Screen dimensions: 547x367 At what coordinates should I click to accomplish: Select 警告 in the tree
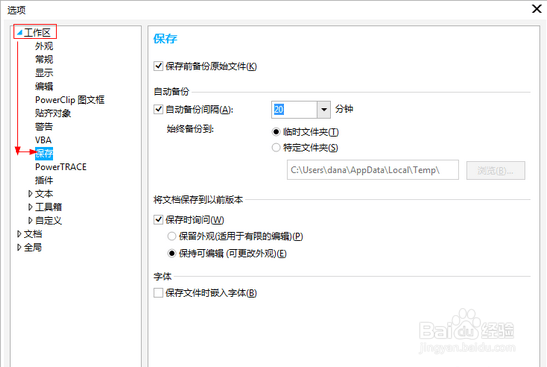pos(44,127)
